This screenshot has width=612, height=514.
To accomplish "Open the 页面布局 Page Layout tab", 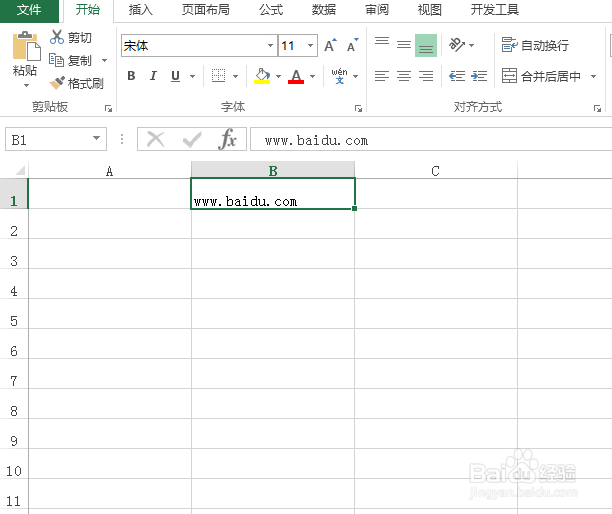I will pyautogui.click(x=206, y=10).
